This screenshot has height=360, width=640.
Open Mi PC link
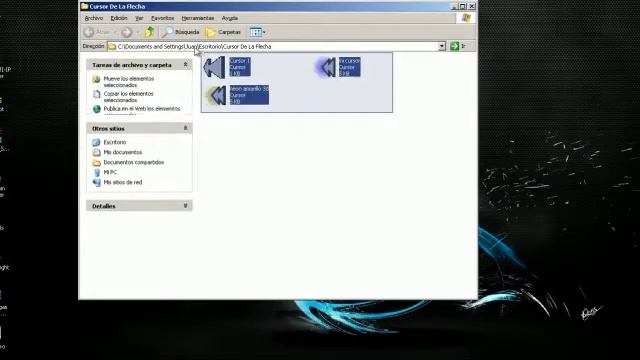pos(110,172)
